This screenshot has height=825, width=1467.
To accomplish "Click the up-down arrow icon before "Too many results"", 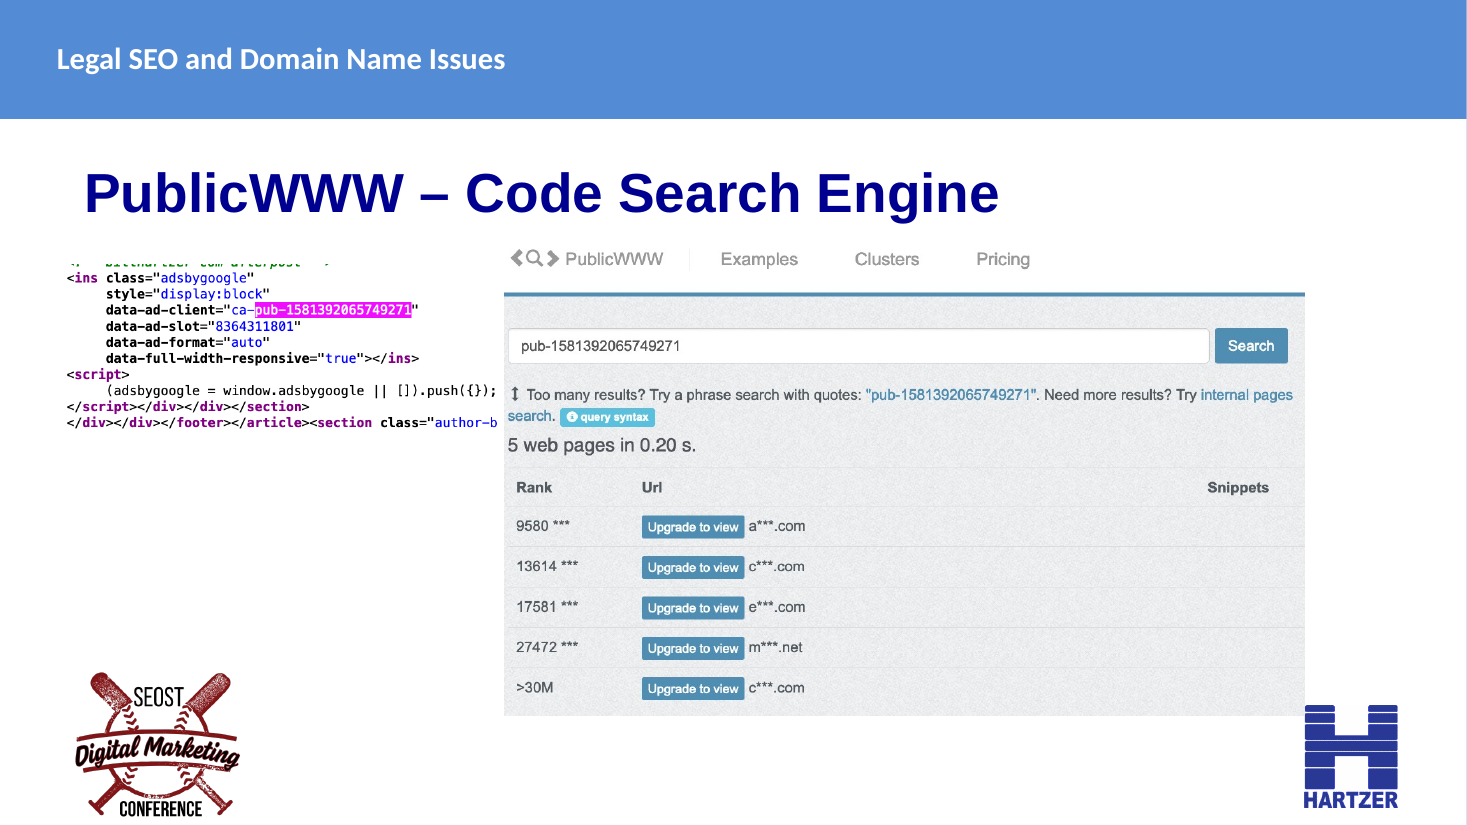I will [515, 395].
